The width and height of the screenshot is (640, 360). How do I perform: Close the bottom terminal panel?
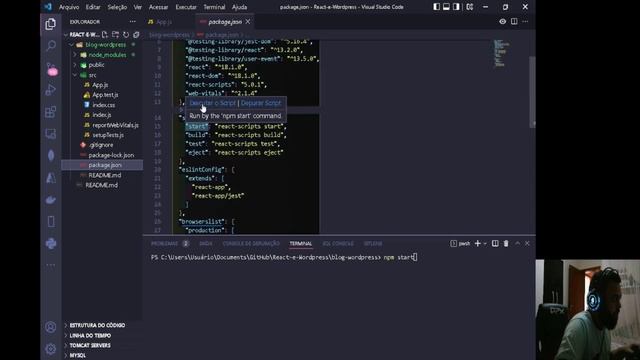click(x=527, y=244)
